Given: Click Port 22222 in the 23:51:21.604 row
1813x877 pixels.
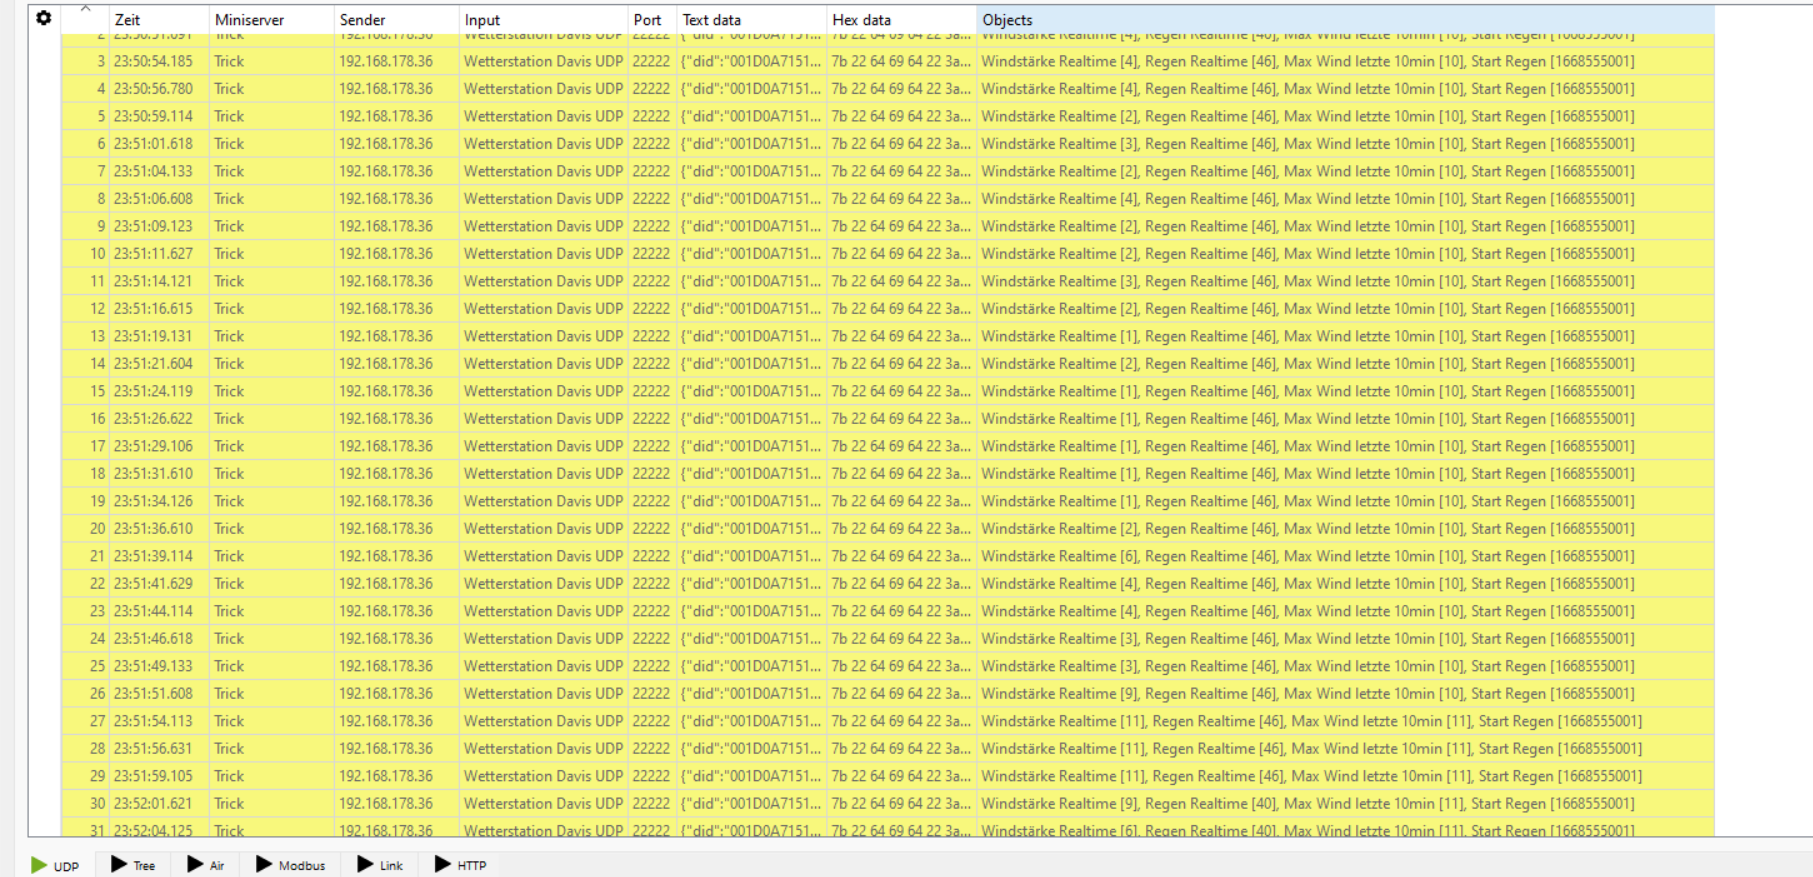Looking at the screenshot, I should click(x=651, y=364).
